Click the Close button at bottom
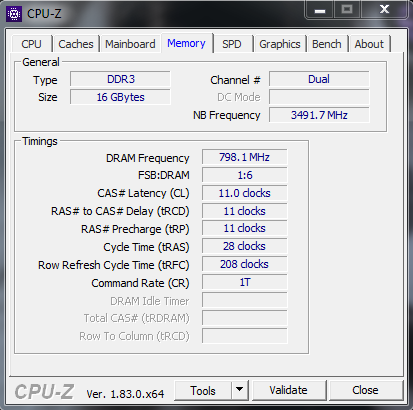The width and height of the screenshot is (413, 410). click(x=365, y=390)
